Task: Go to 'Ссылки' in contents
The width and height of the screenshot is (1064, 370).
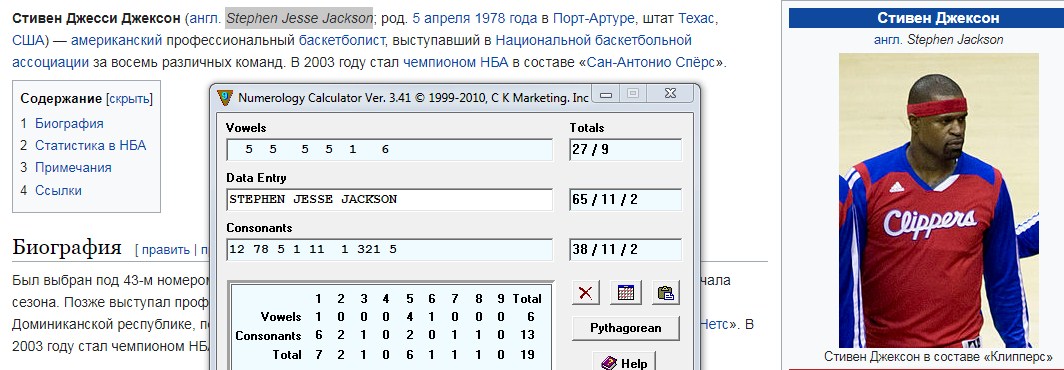Action: (58, 190)
